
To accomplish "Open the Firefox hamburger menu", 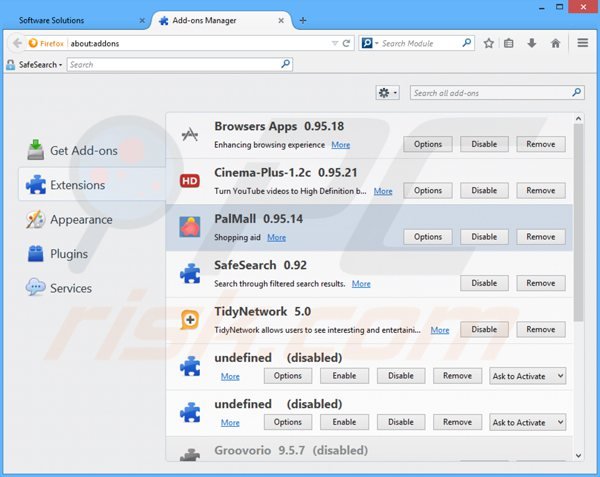I will point(583,43).
